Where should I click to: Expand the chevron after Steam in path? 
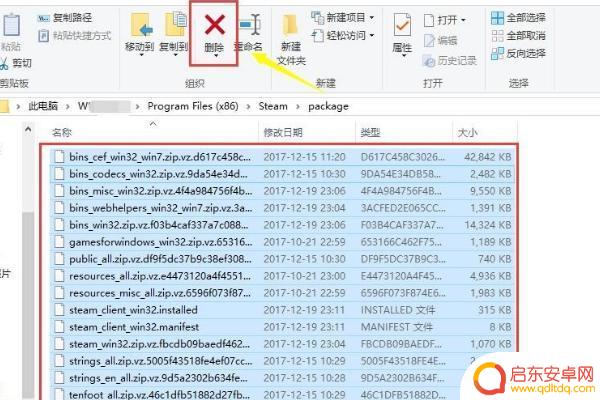click(x=298, y=106)
